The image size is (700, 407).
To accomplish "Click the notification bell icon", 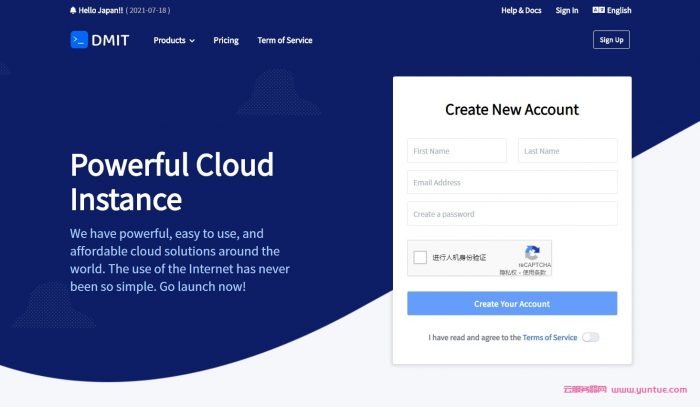I will [x=73, y=11].
